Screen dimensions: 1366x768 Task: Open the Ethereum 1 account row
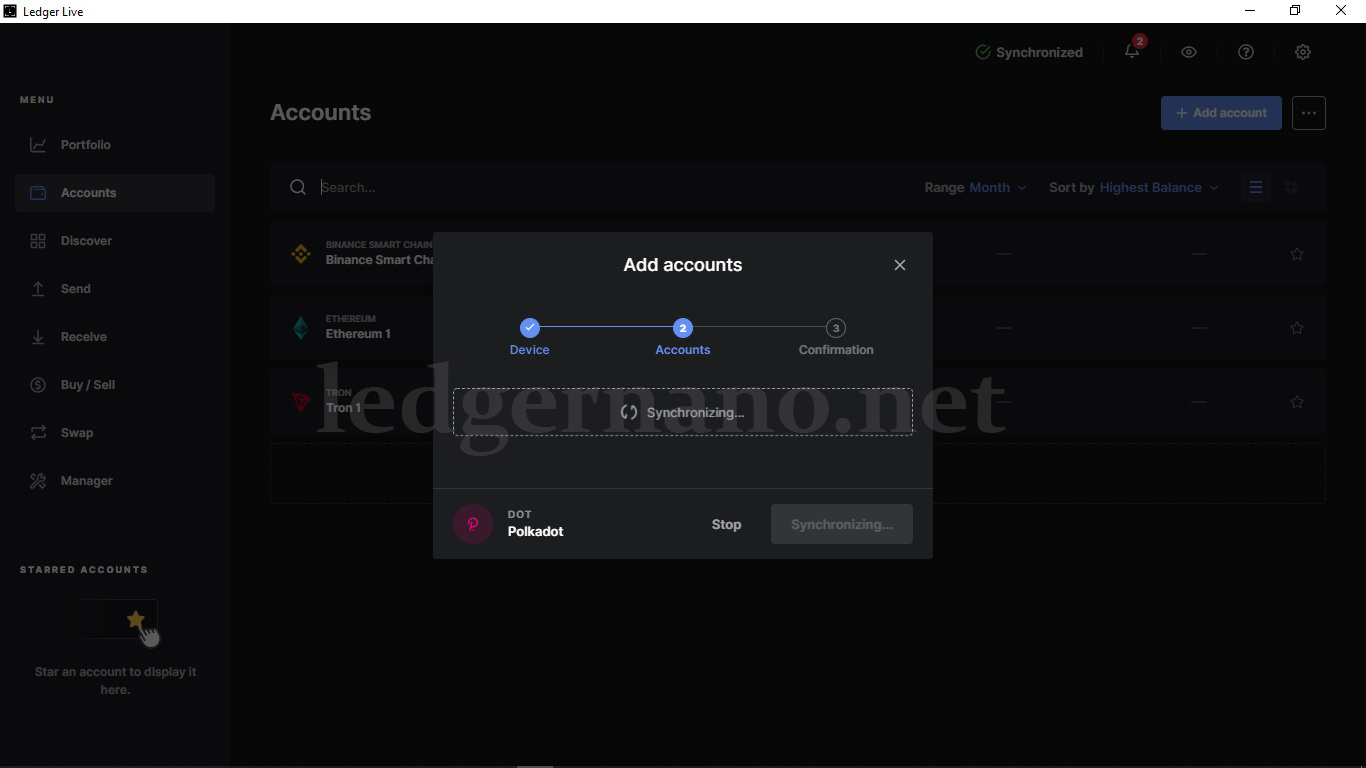pyautogui.click(x=798, y=328)
